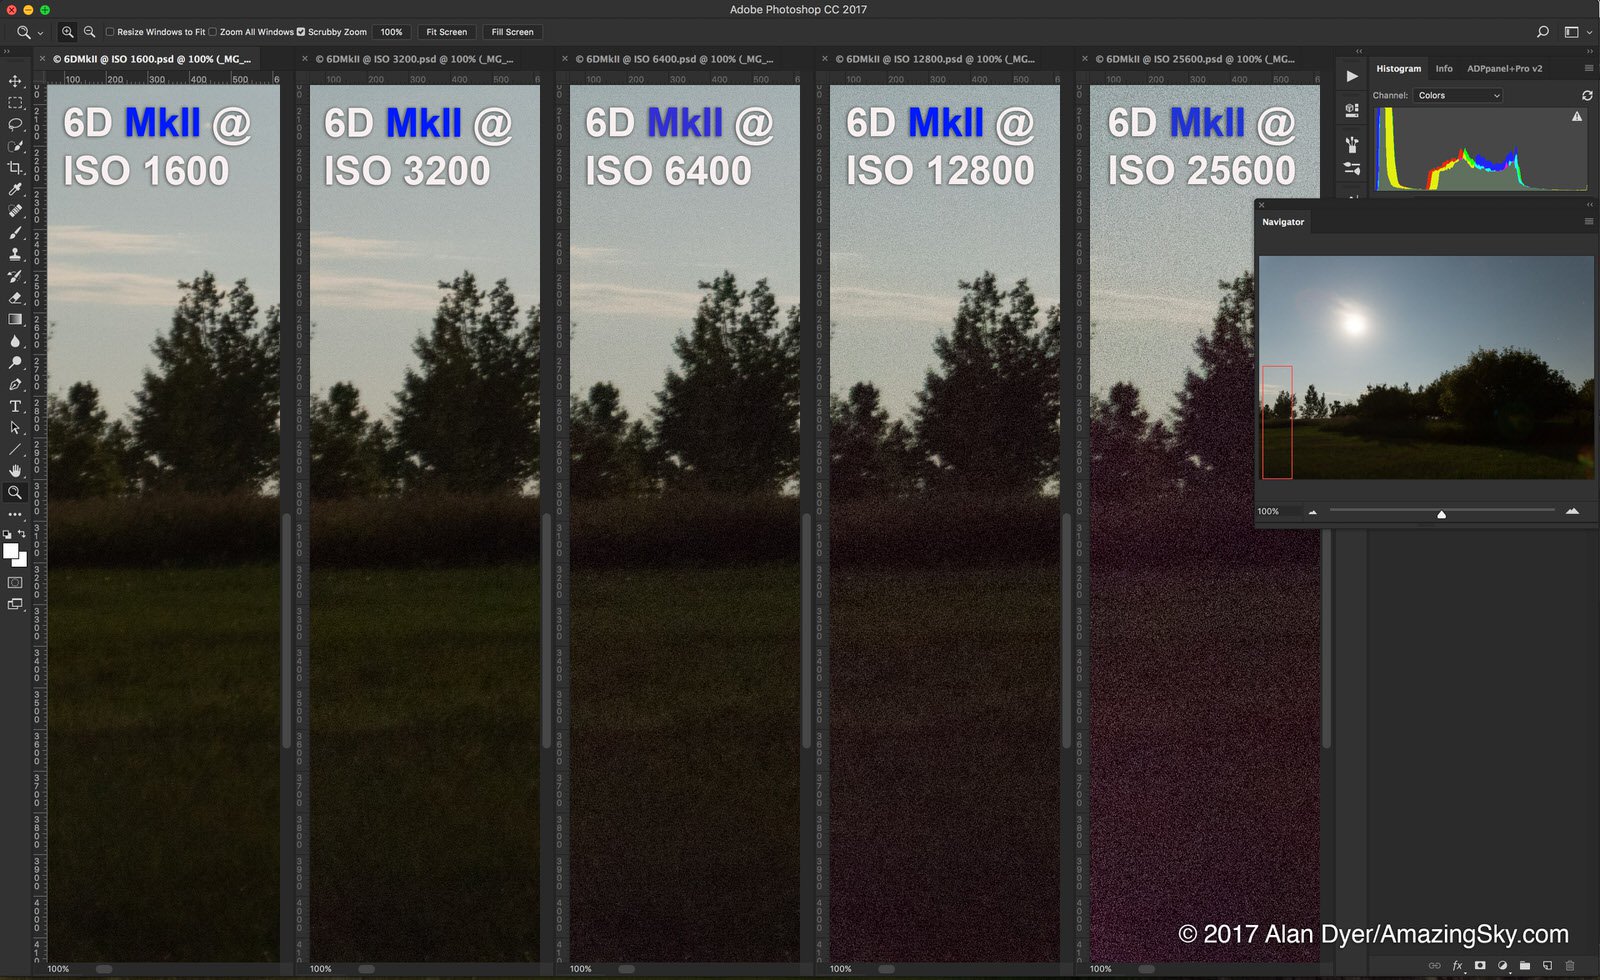This screenshot has height=980, width=1600.
Task: Disable Scrubby Zoom checkbox
Action: 301,32
